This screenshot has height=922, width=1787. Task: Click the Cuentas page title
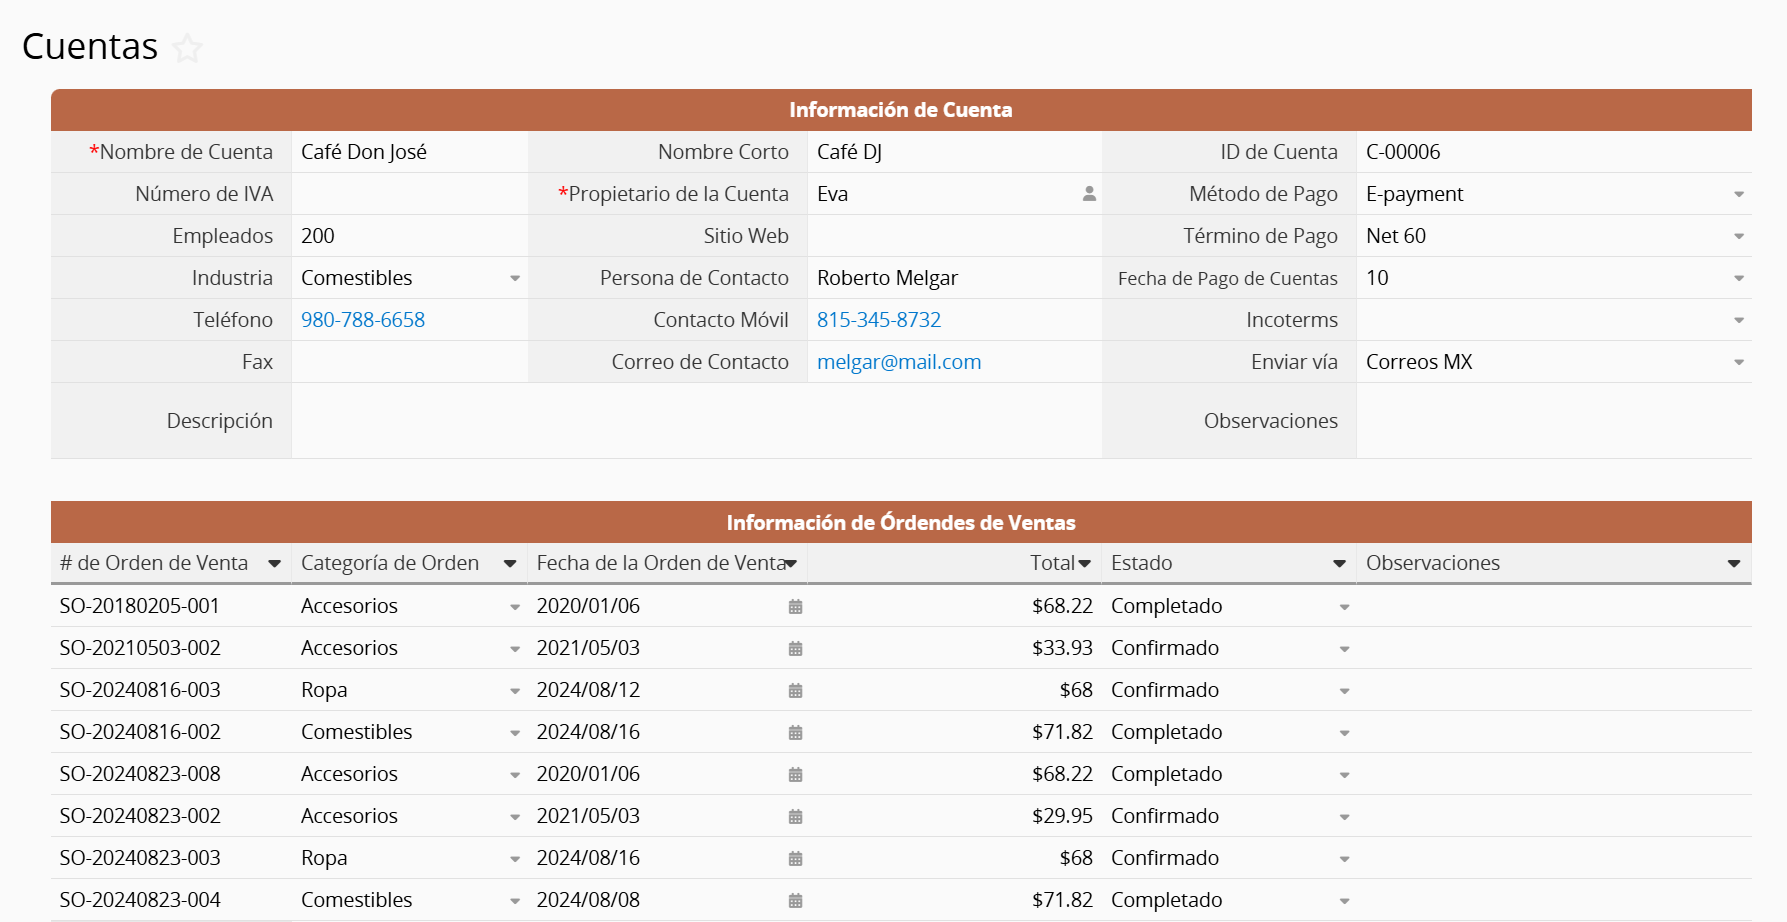coord(90,47)
